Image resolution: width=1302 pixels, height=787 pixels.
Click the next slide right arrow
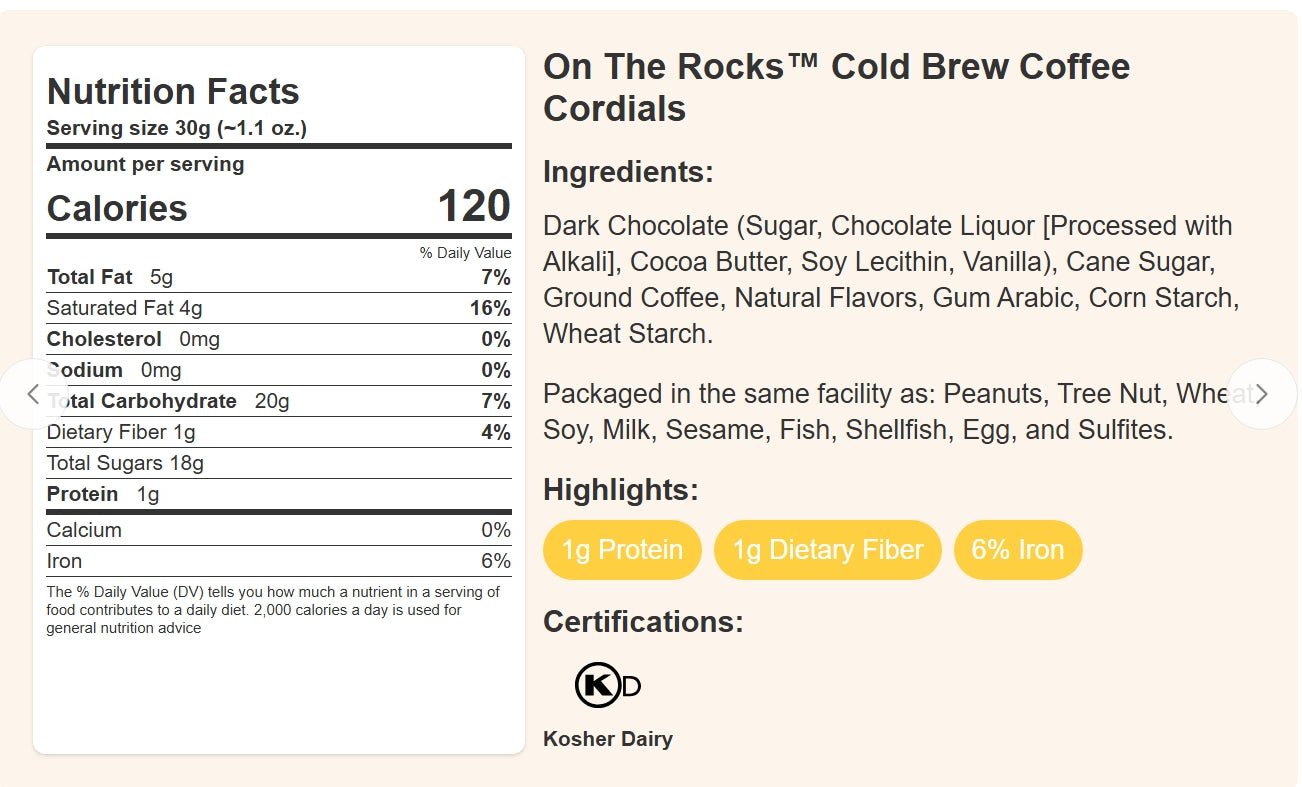pyautogui.click(x=1261, y=394)
